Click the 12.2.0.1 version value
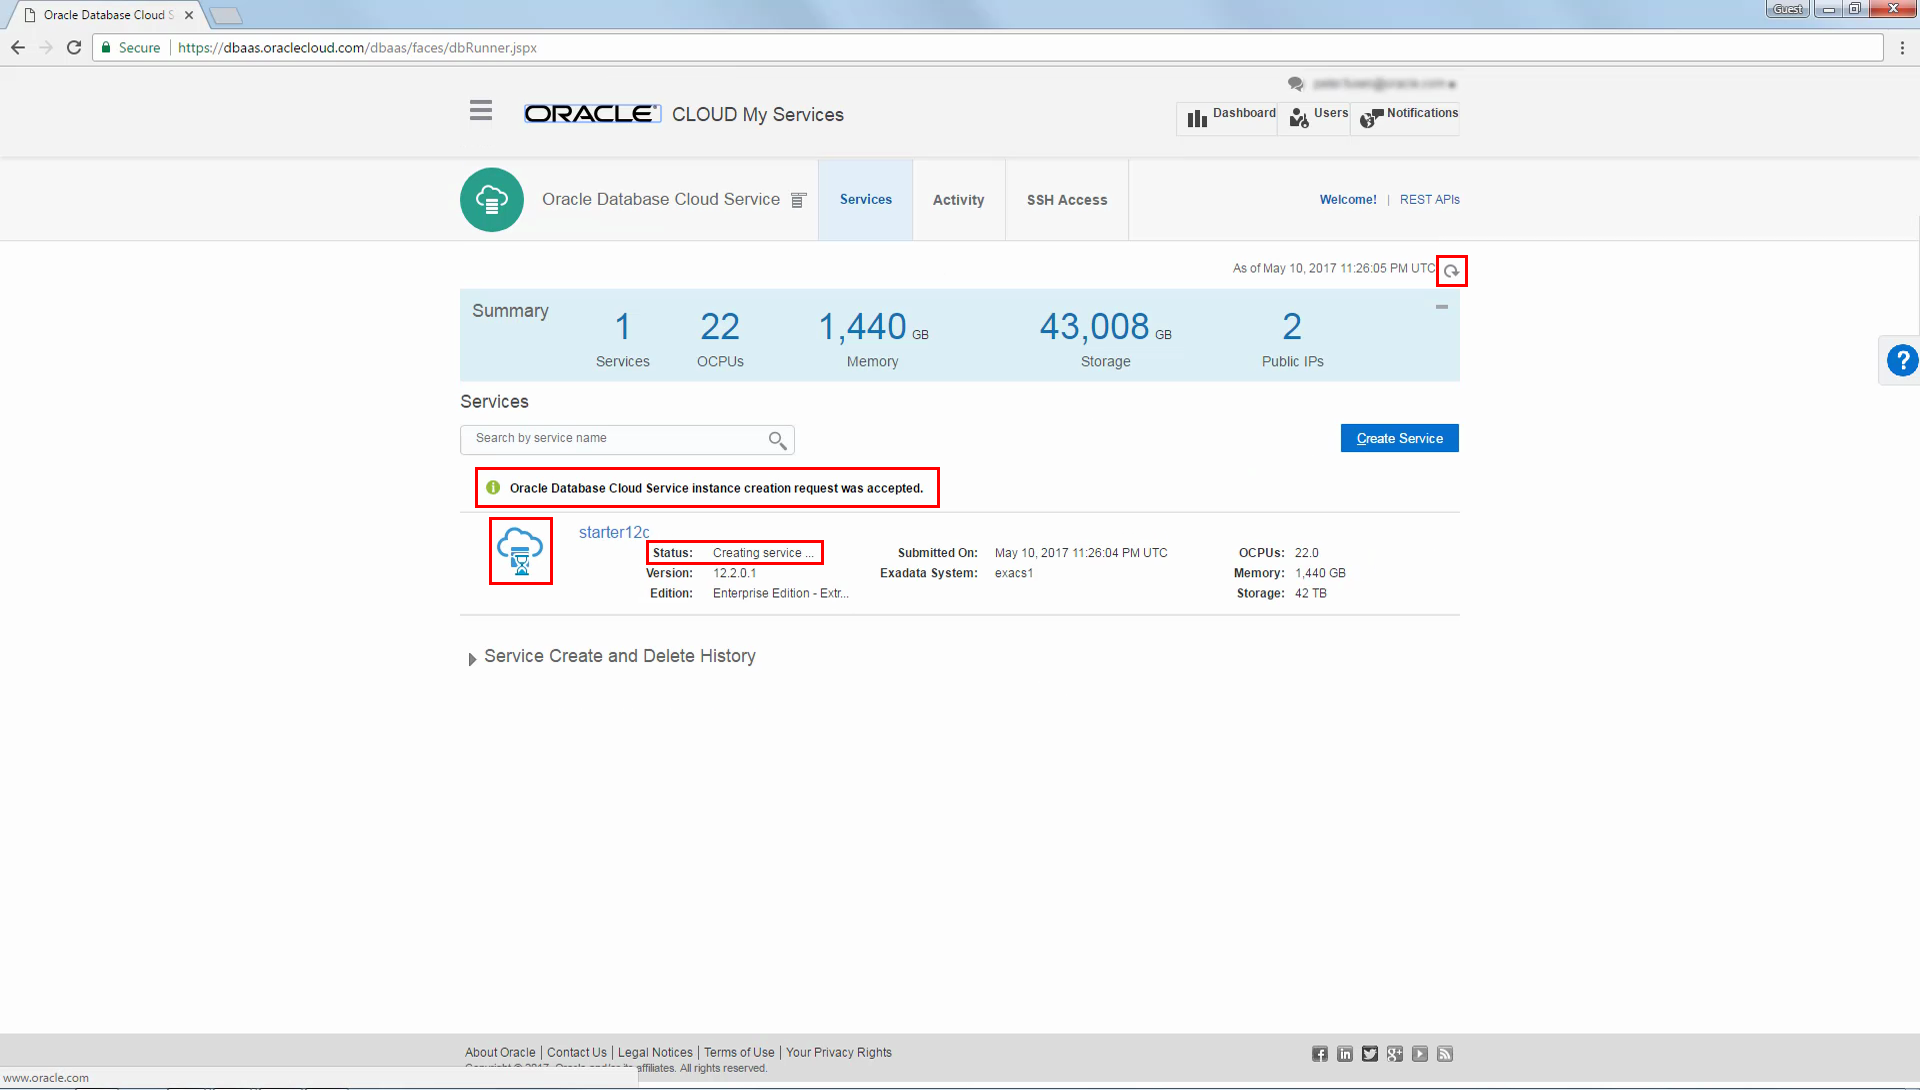Viewport: 1920px width, 1090px height. tap(735, 573)
